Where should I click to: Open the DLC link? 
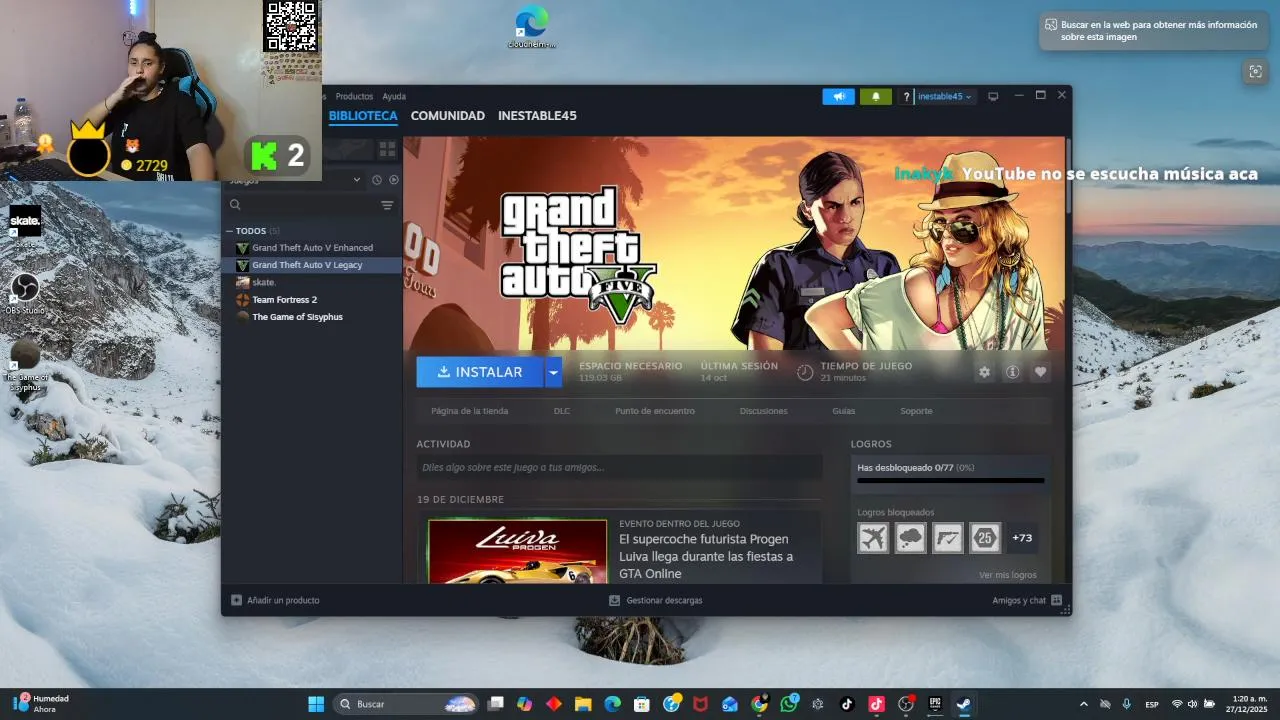(562, 411)
